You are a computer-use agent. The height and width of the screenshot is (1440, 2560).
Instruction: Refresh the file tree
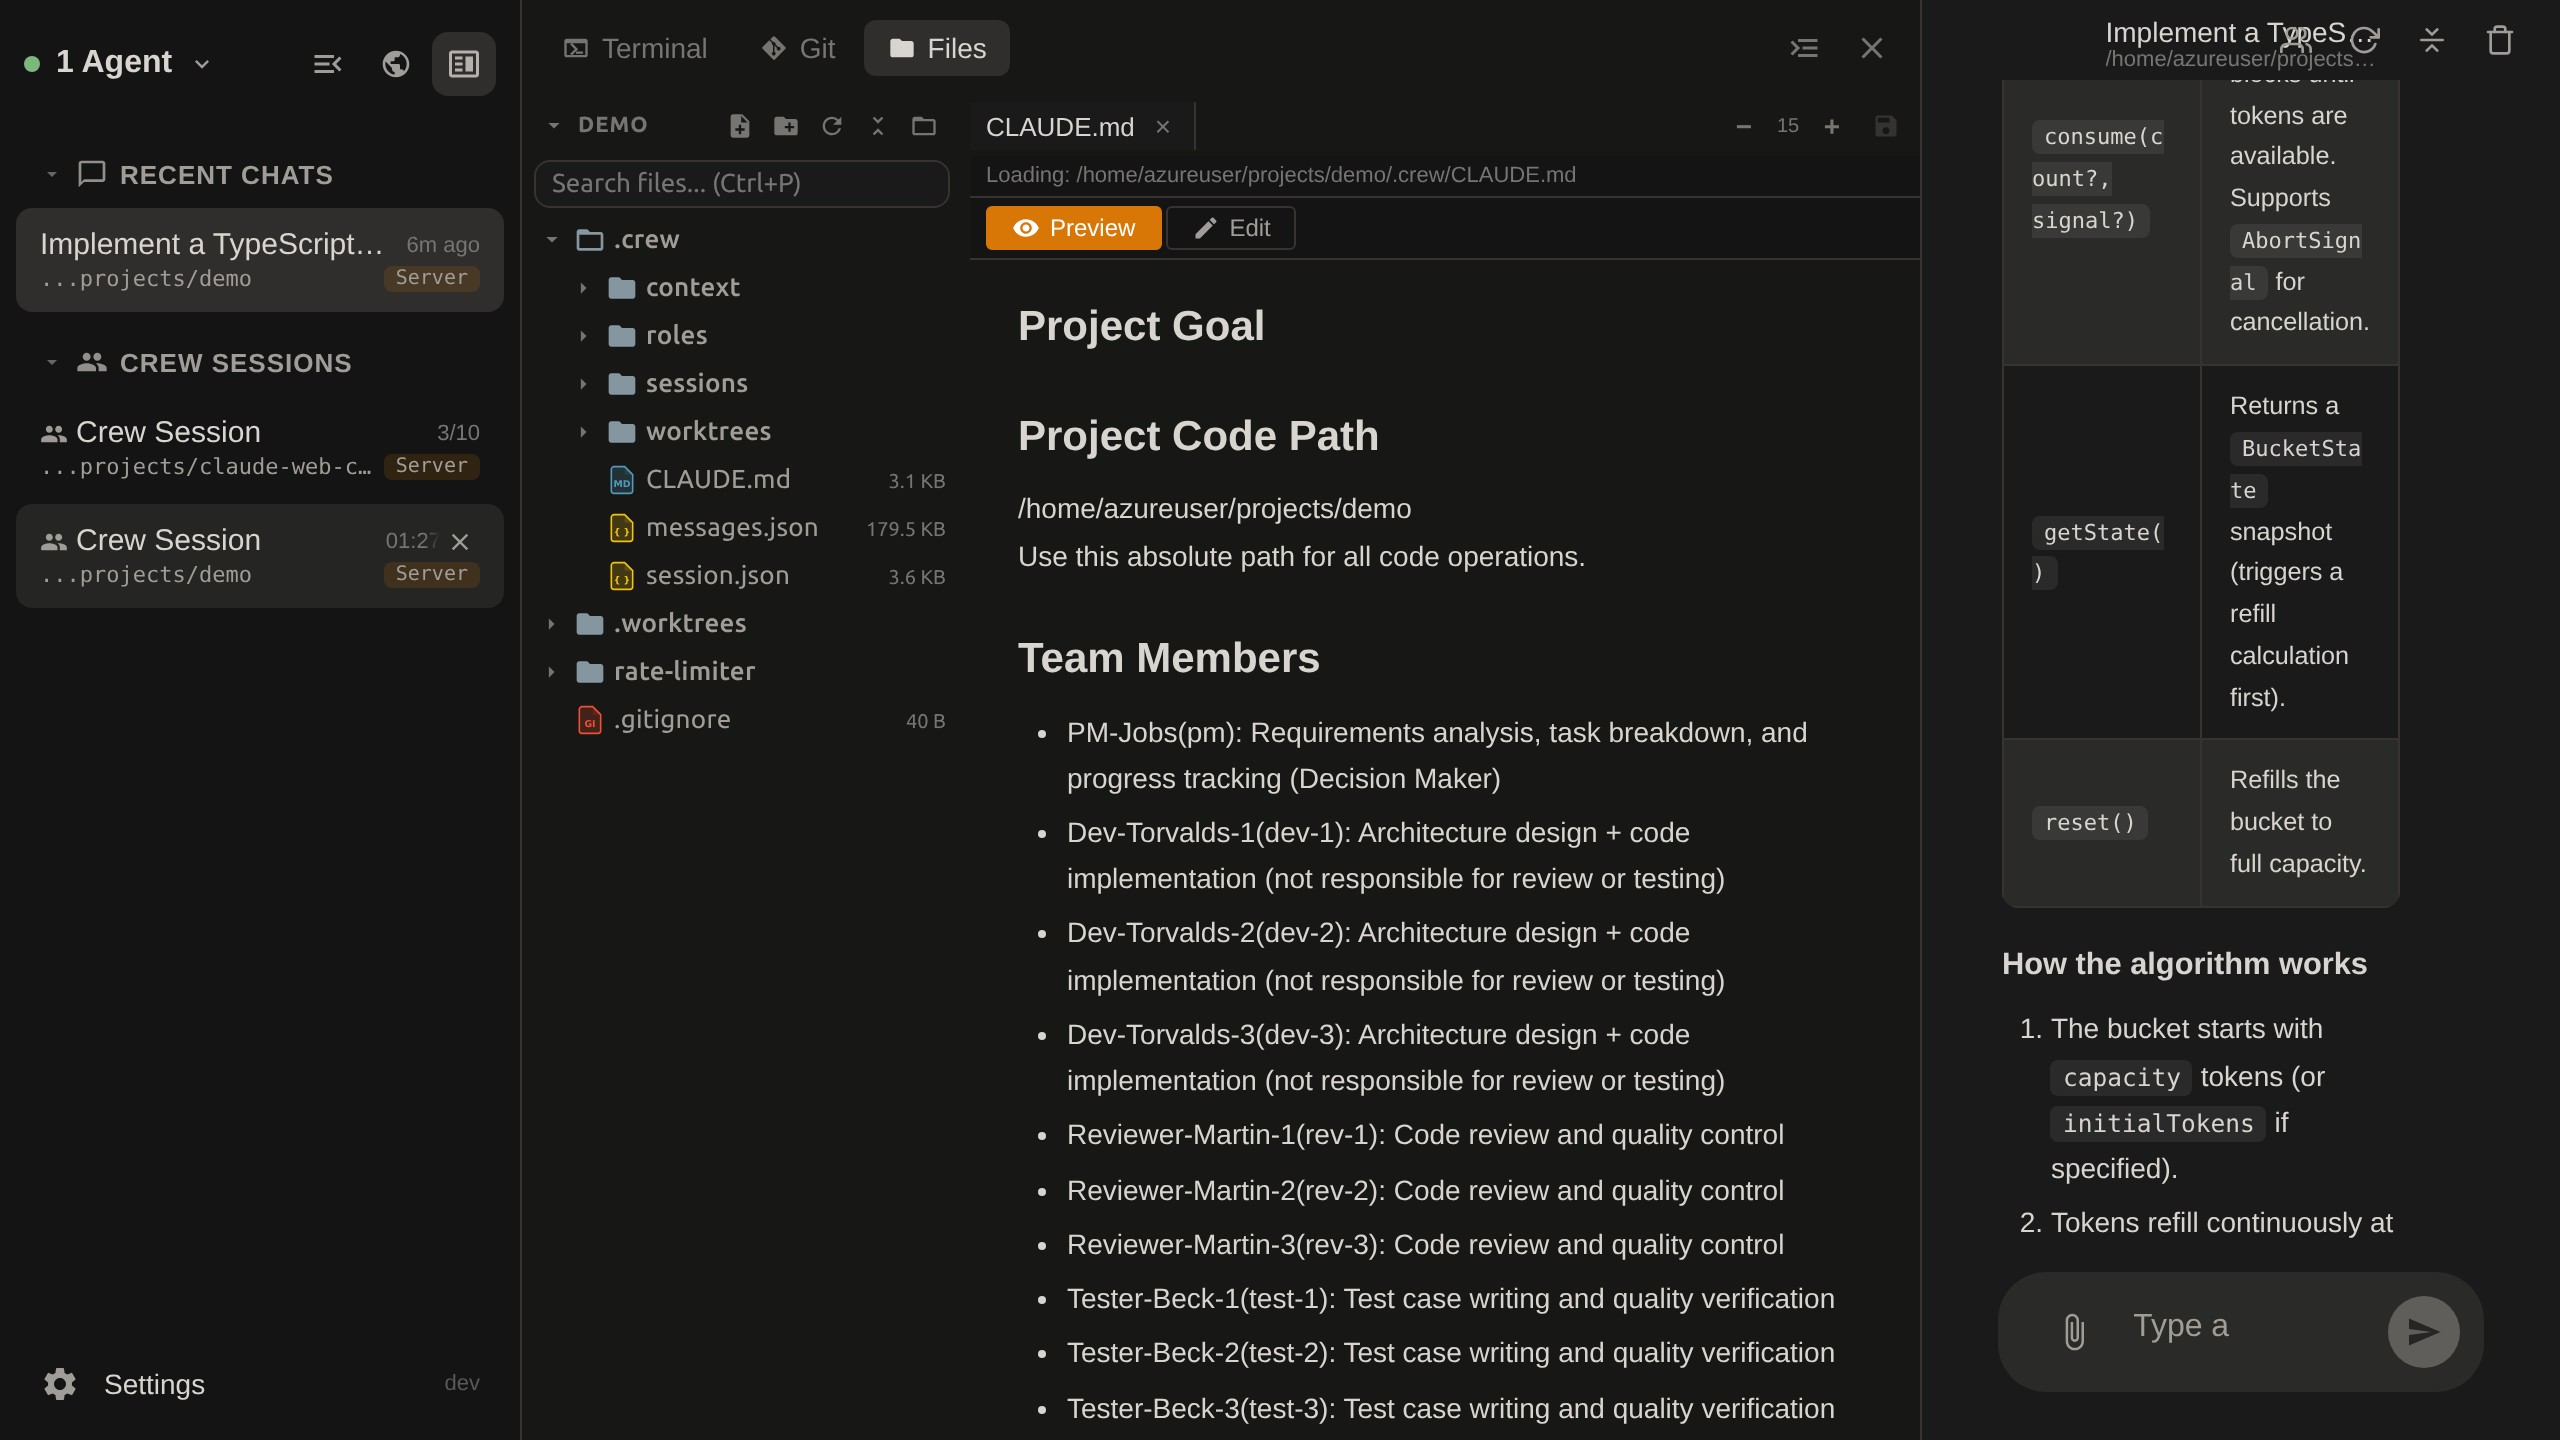tap(832, 126)
